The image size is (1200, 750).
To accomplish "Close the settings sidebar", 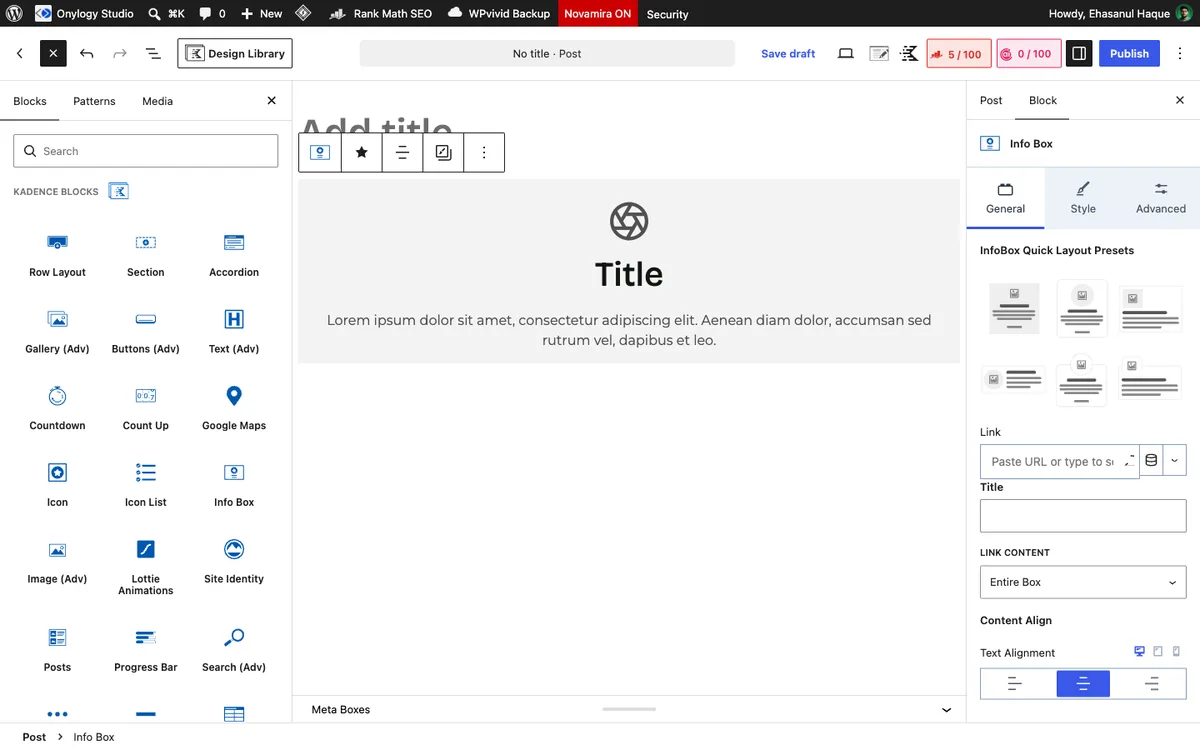I will [x=1180, y=100].
